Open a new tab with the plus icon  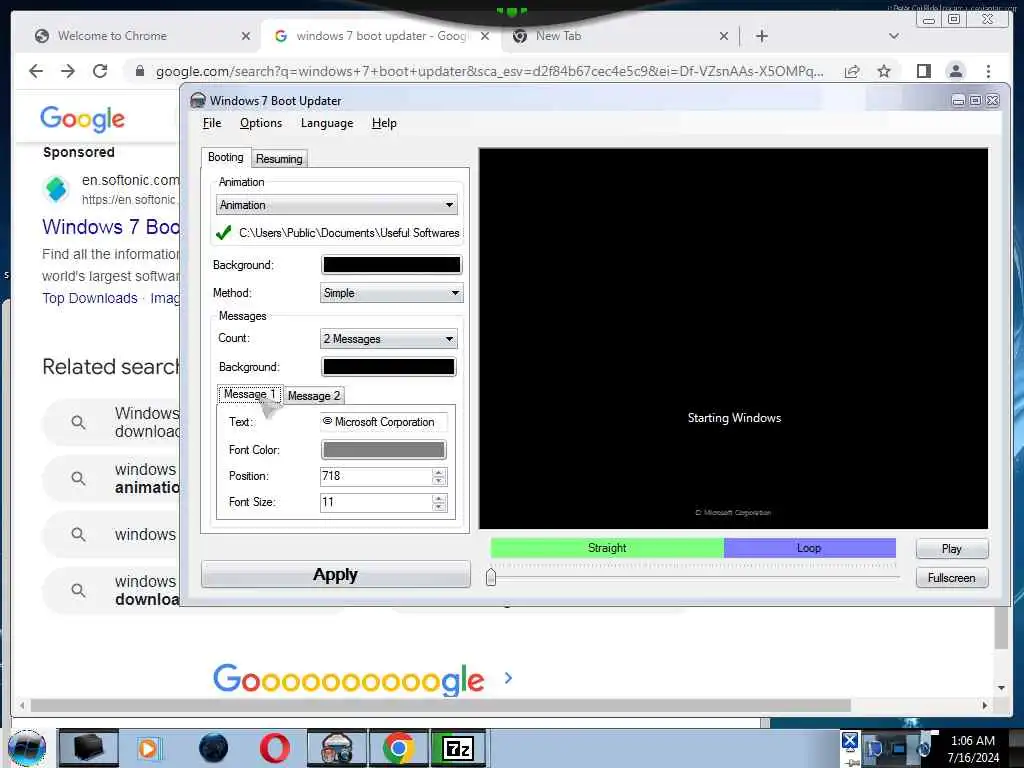[x=761, y=36]
